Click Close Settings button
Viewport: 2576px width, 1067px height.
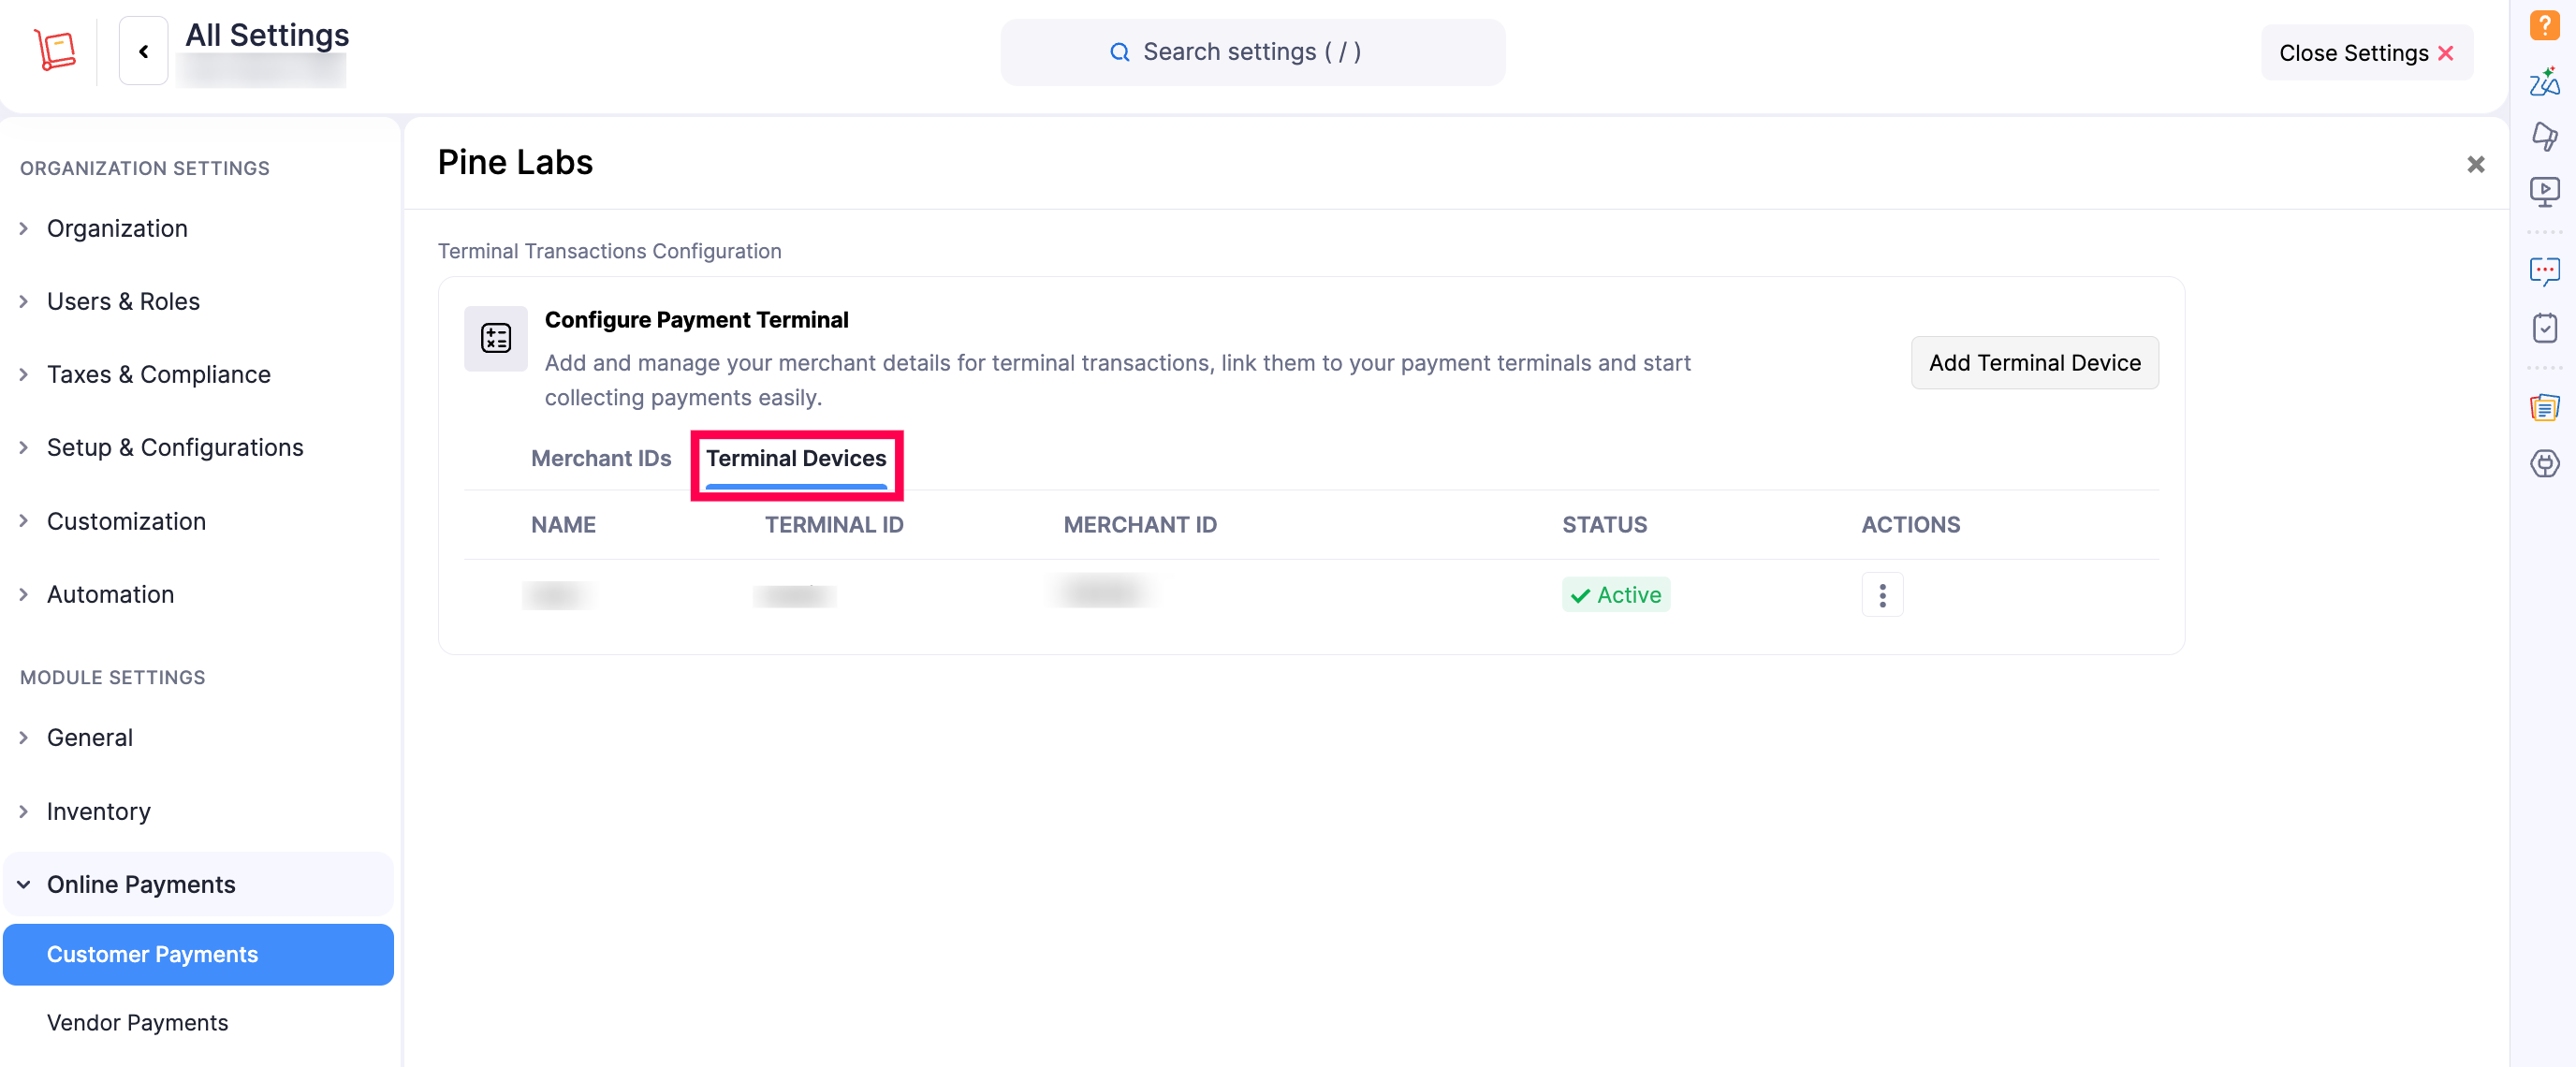pos(2366,53)
